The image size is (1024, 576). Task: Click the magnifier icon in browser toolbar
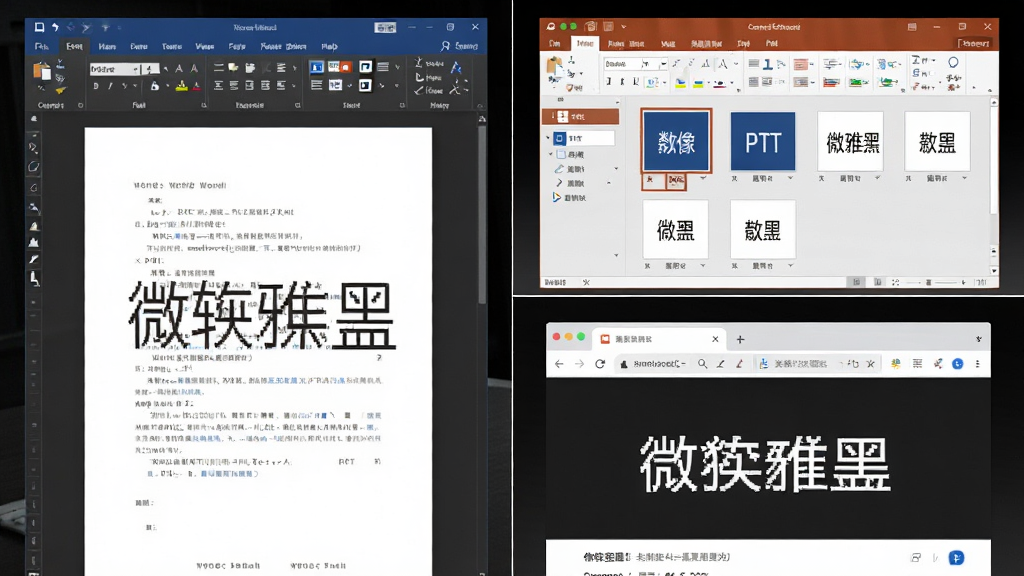(702, 364)
